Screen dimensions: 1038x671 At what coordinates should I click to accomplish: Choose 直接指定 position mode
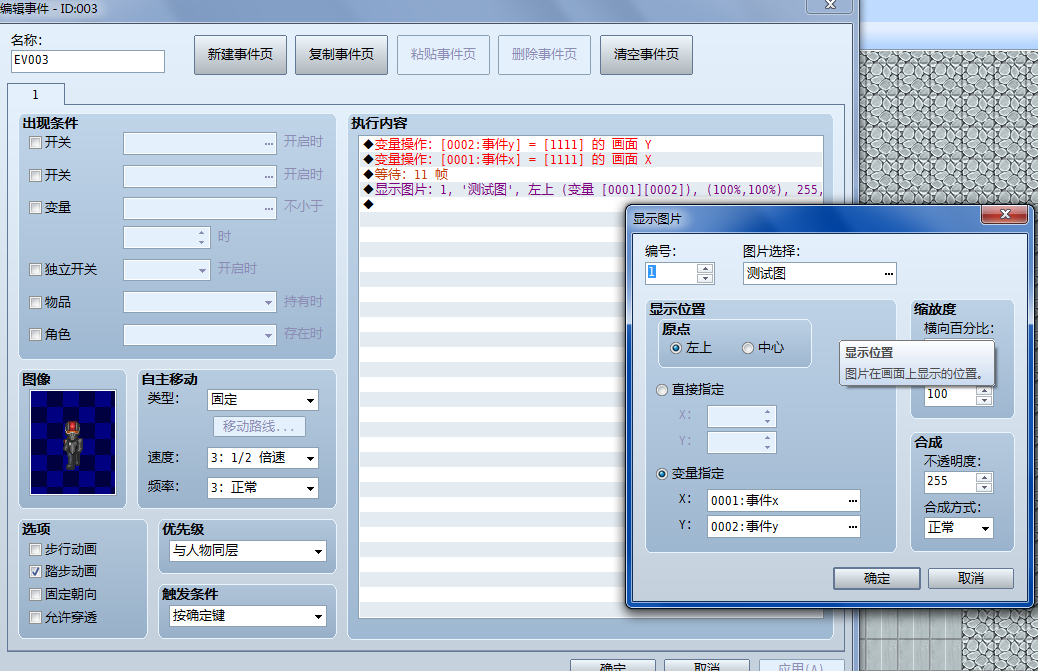click(x=662, y=390)
